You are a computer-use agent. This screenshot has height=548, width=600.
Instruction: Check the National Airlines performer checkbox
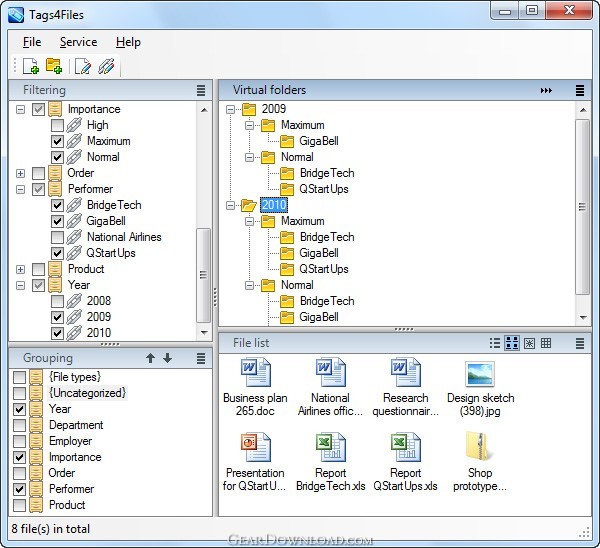[57, 237]
